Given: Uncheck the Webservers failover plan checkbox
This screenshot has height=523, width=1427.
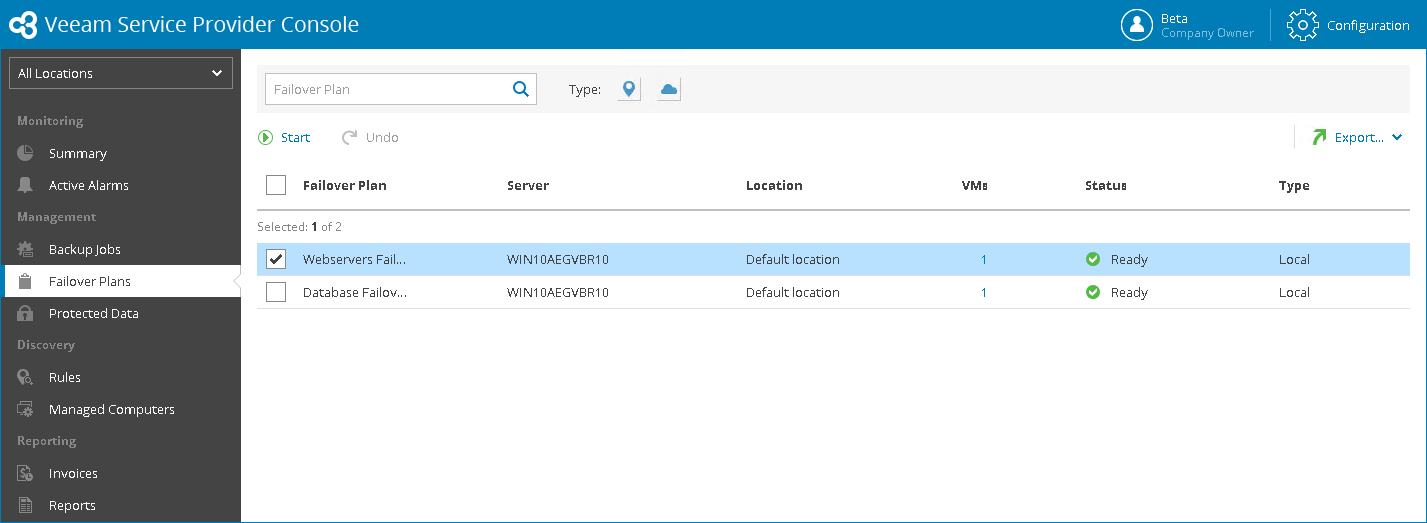Looking at the screenshot, I should coord(276,260).
